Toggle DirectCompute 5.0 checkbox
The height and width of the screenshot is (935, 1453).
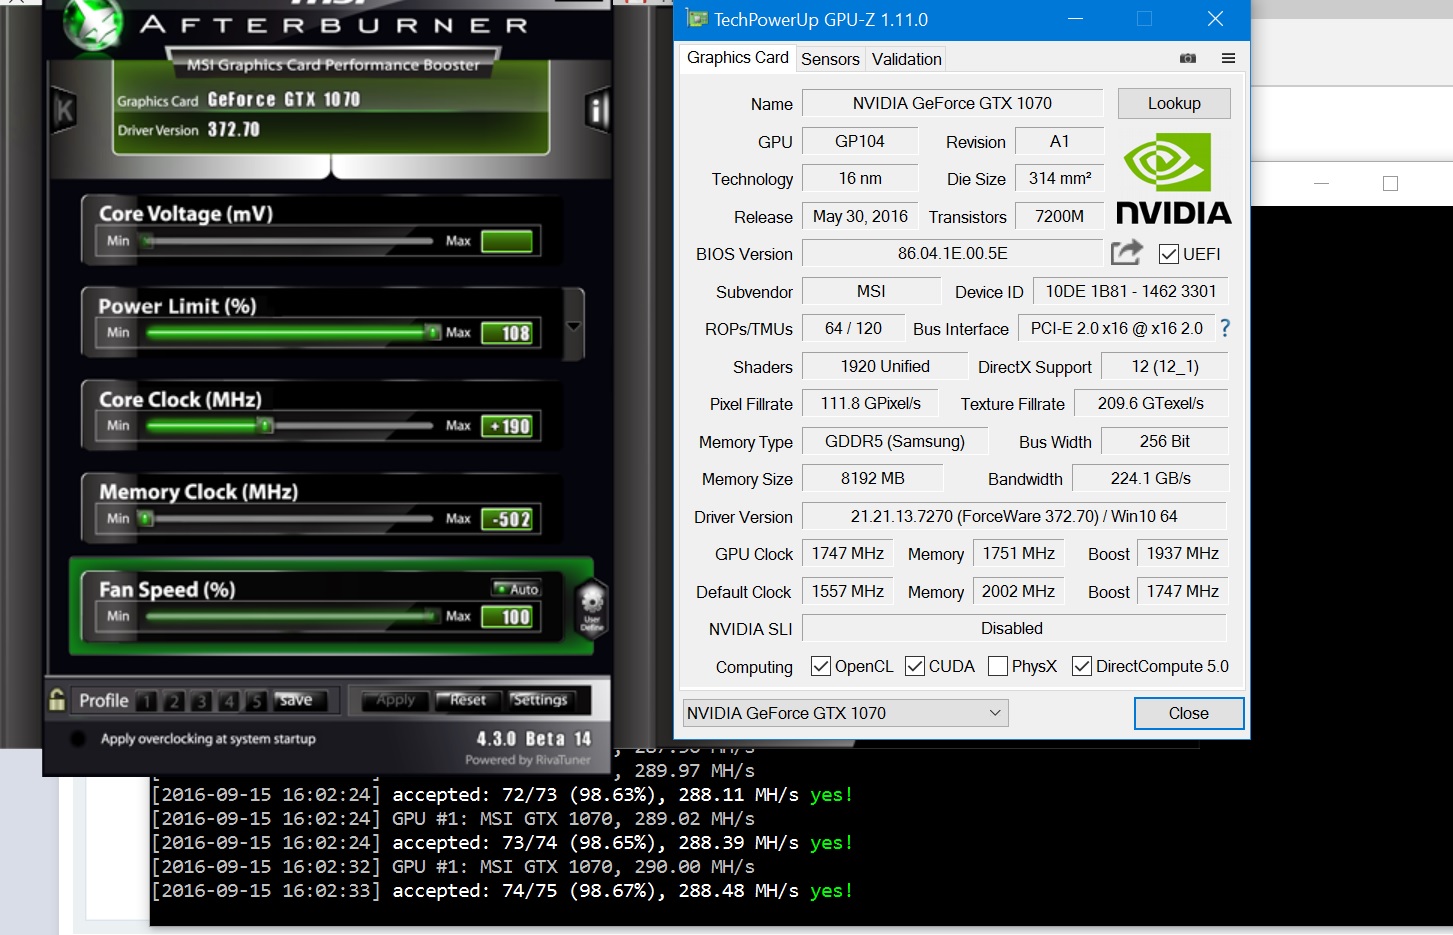coord(1082,666)
